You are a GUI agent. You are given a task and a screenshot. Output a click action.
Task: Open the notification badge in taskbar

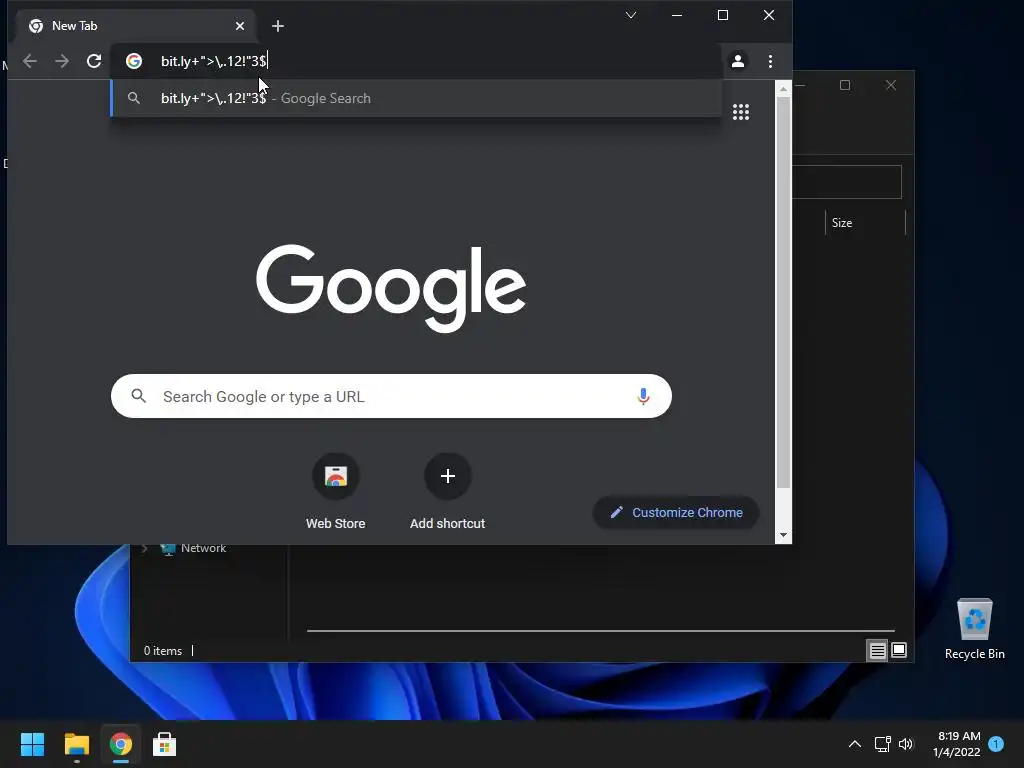[996, 744]
